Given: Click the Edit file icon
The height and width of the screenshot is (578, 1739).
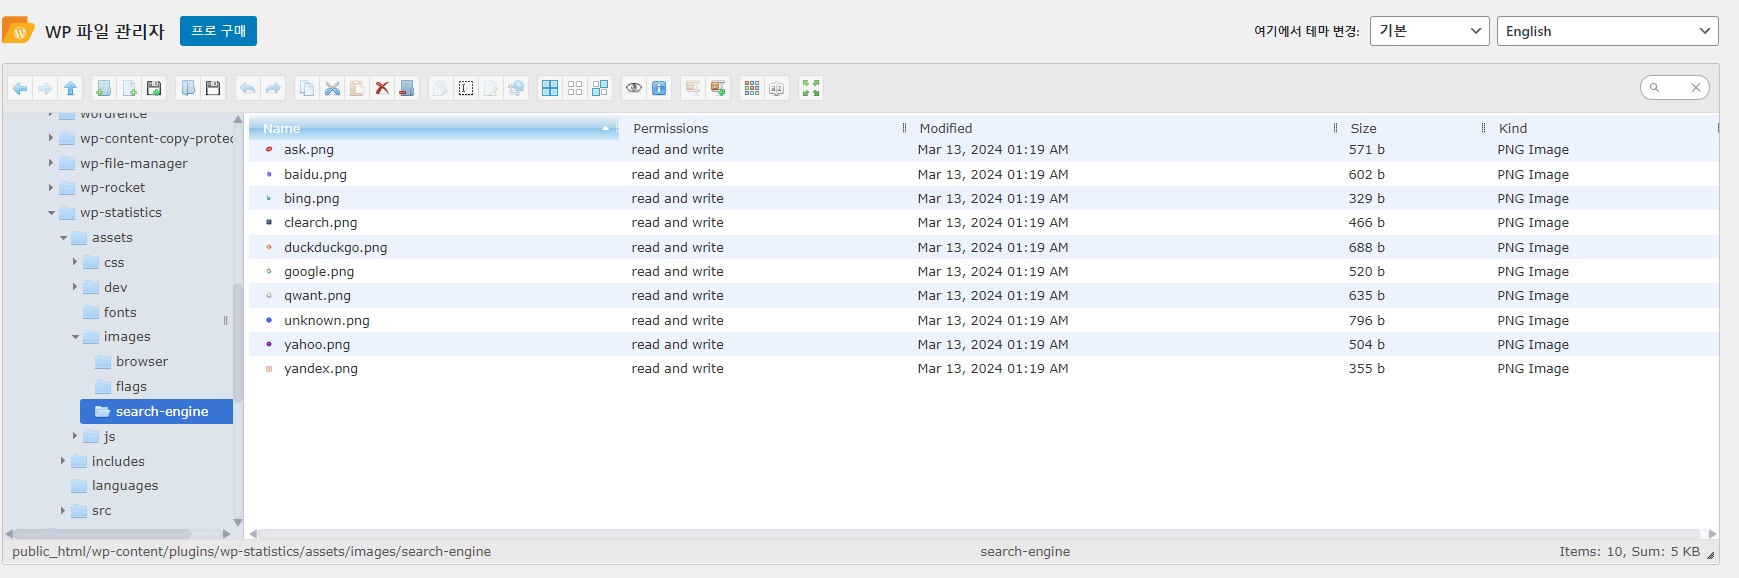Looking at the screenshot, I should tap(491, 88).
